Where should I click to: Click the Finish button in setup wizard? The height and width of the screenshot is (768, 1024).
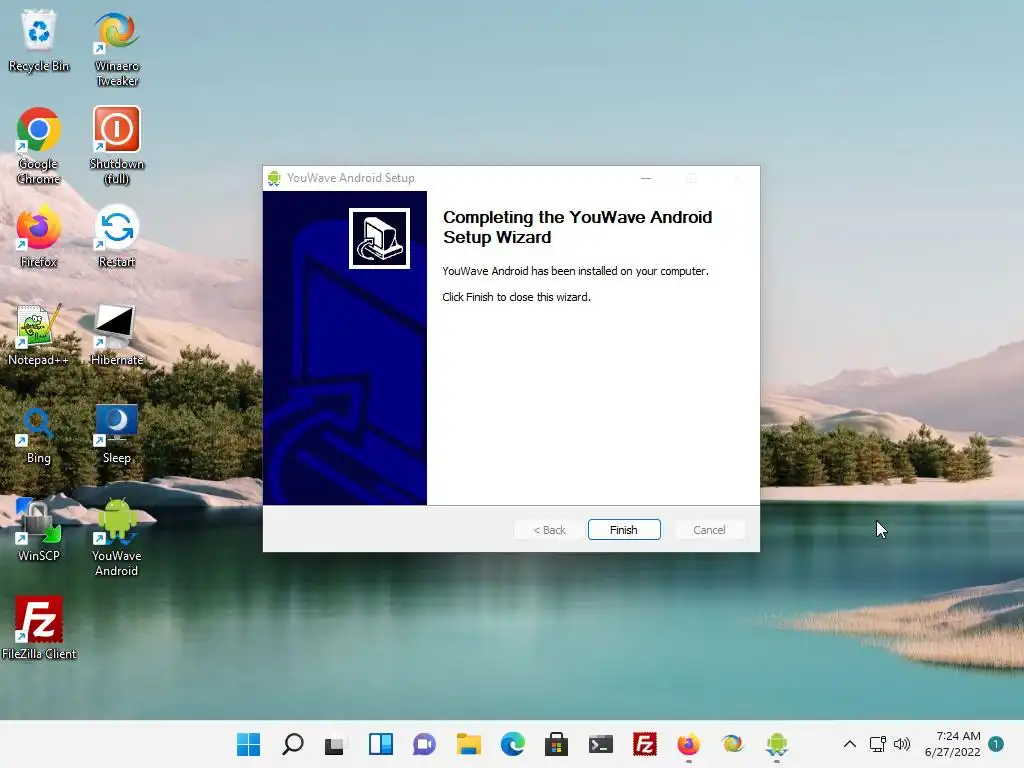(624, 530)
